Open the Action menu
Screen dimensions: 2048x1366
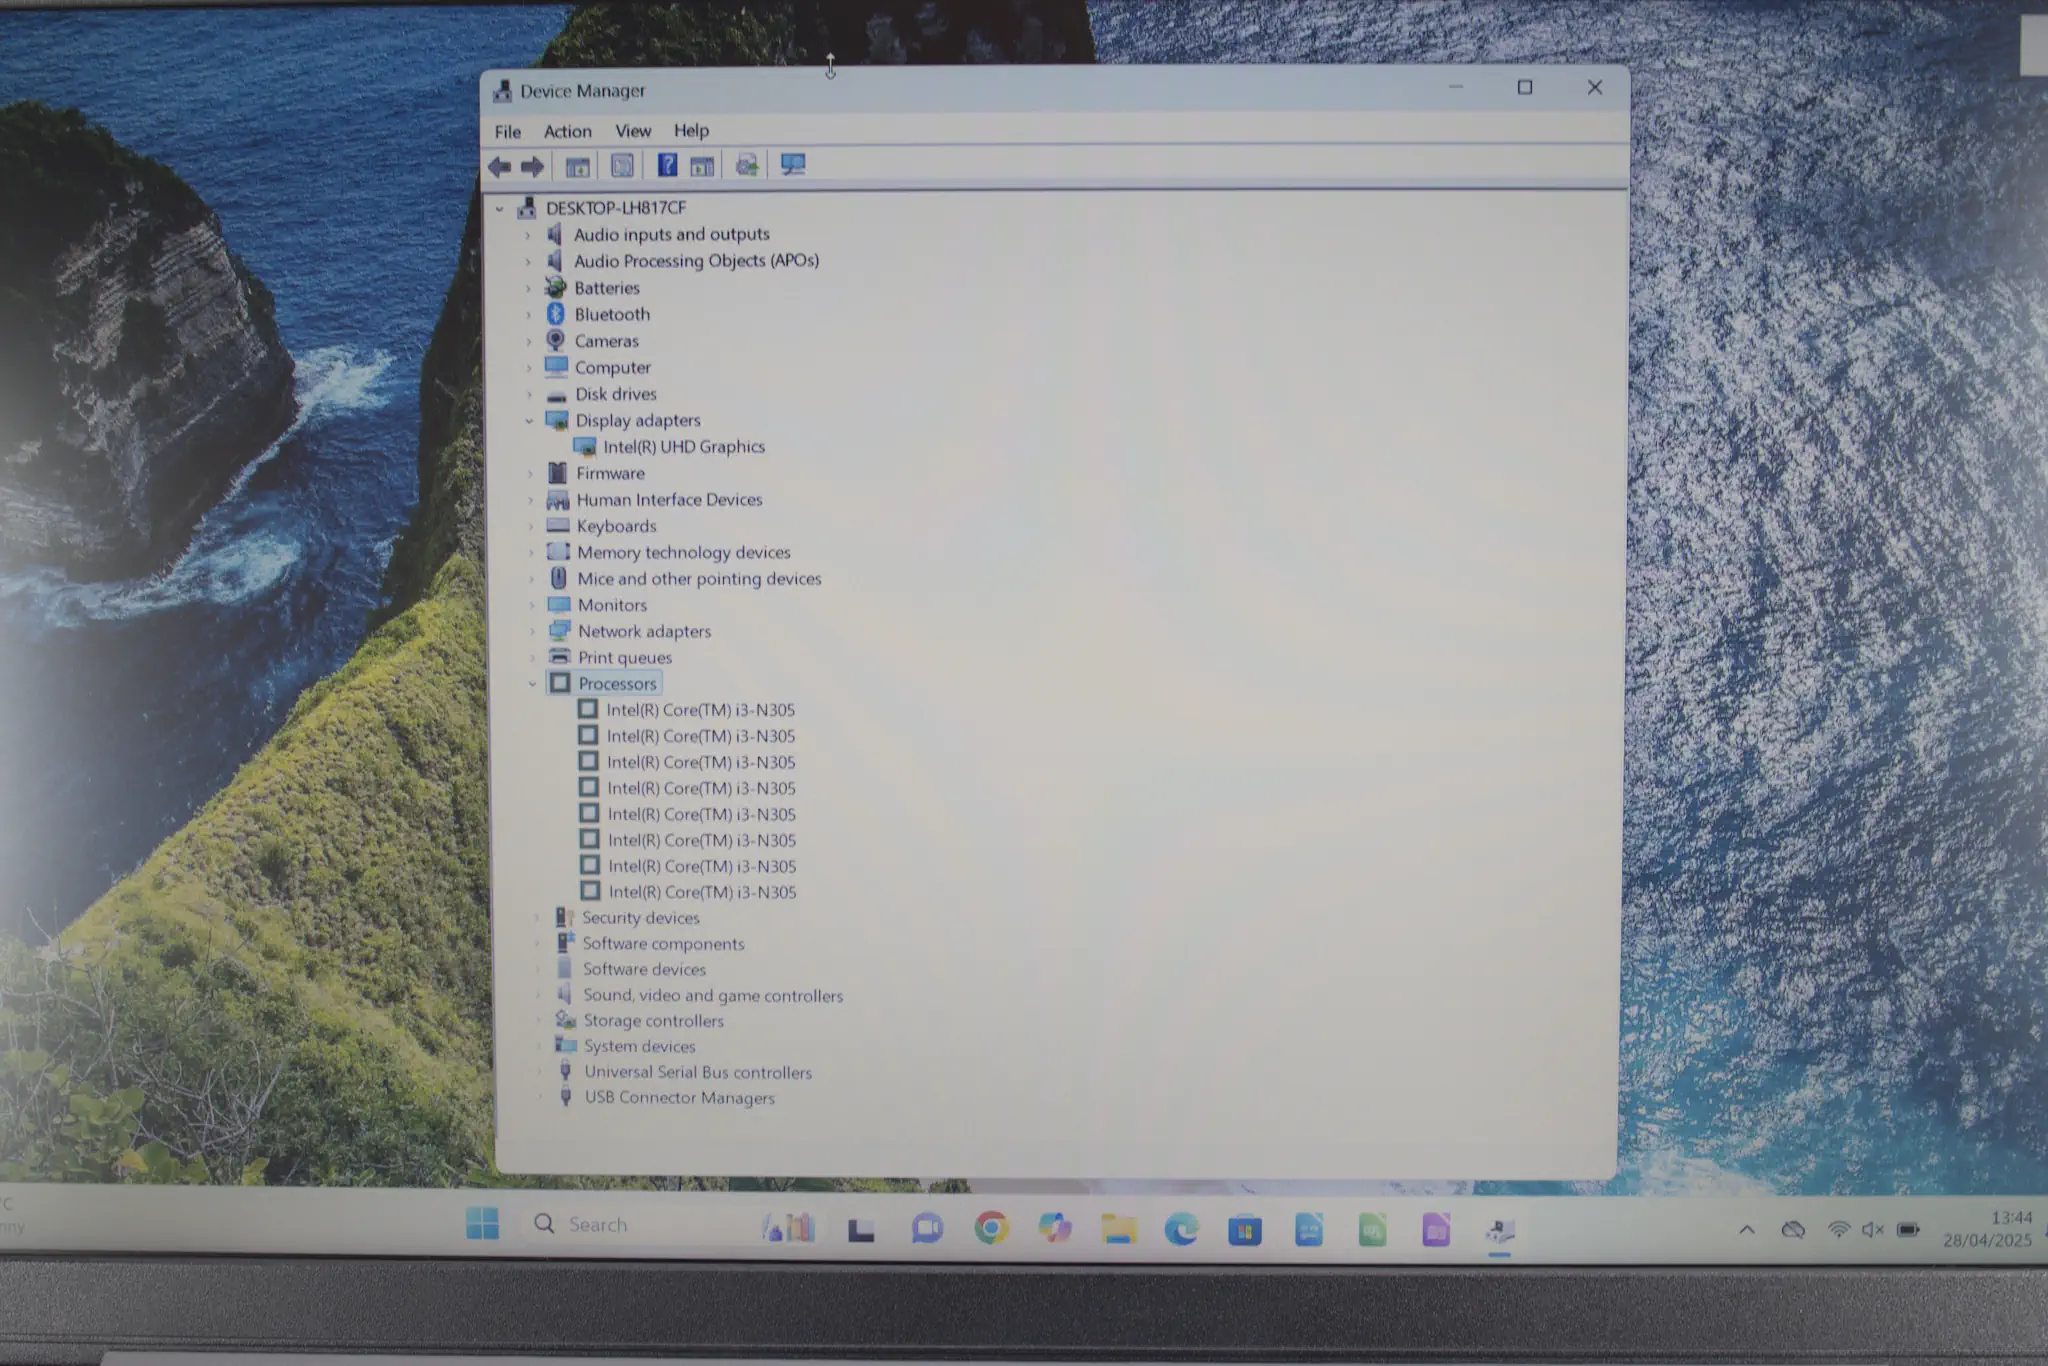pyautogui.click(x=568, y=131)
